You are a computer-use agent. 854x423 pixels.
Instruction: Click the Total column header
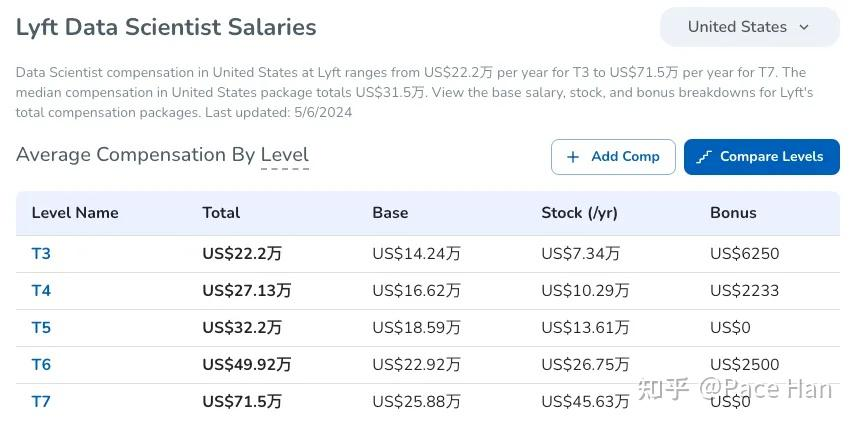221,213
